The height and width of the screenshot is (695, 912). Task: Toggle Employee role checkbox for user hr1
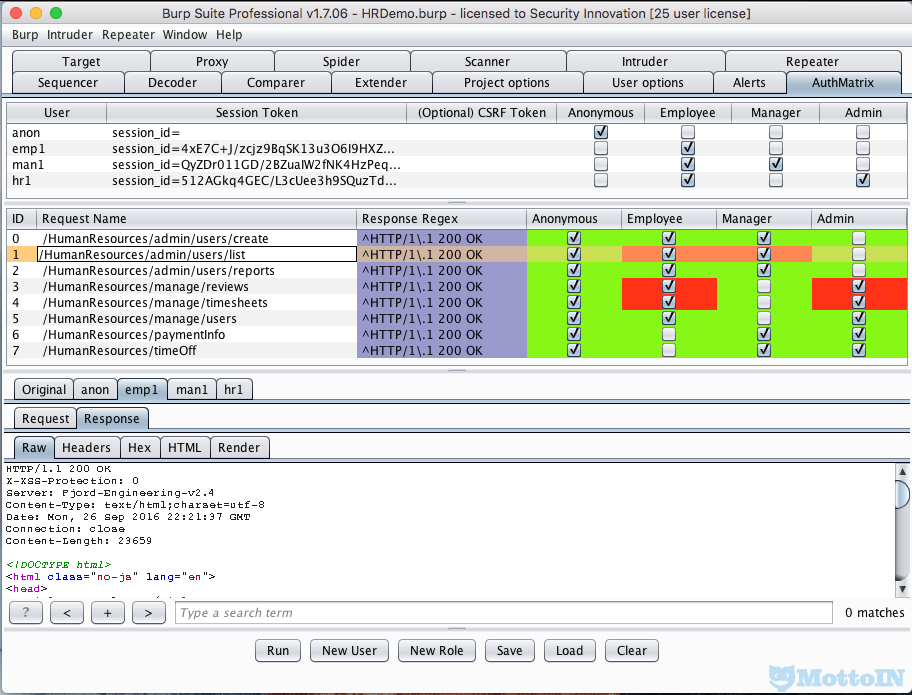tap(688, 180)
